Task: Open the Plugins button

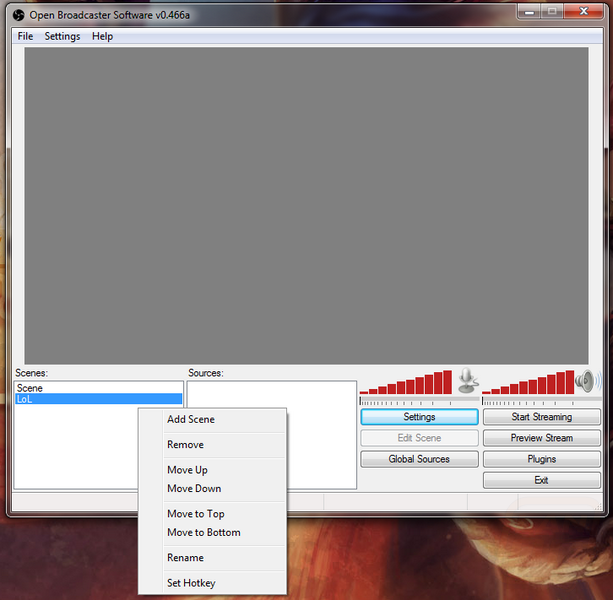Action: click(541, 459)
